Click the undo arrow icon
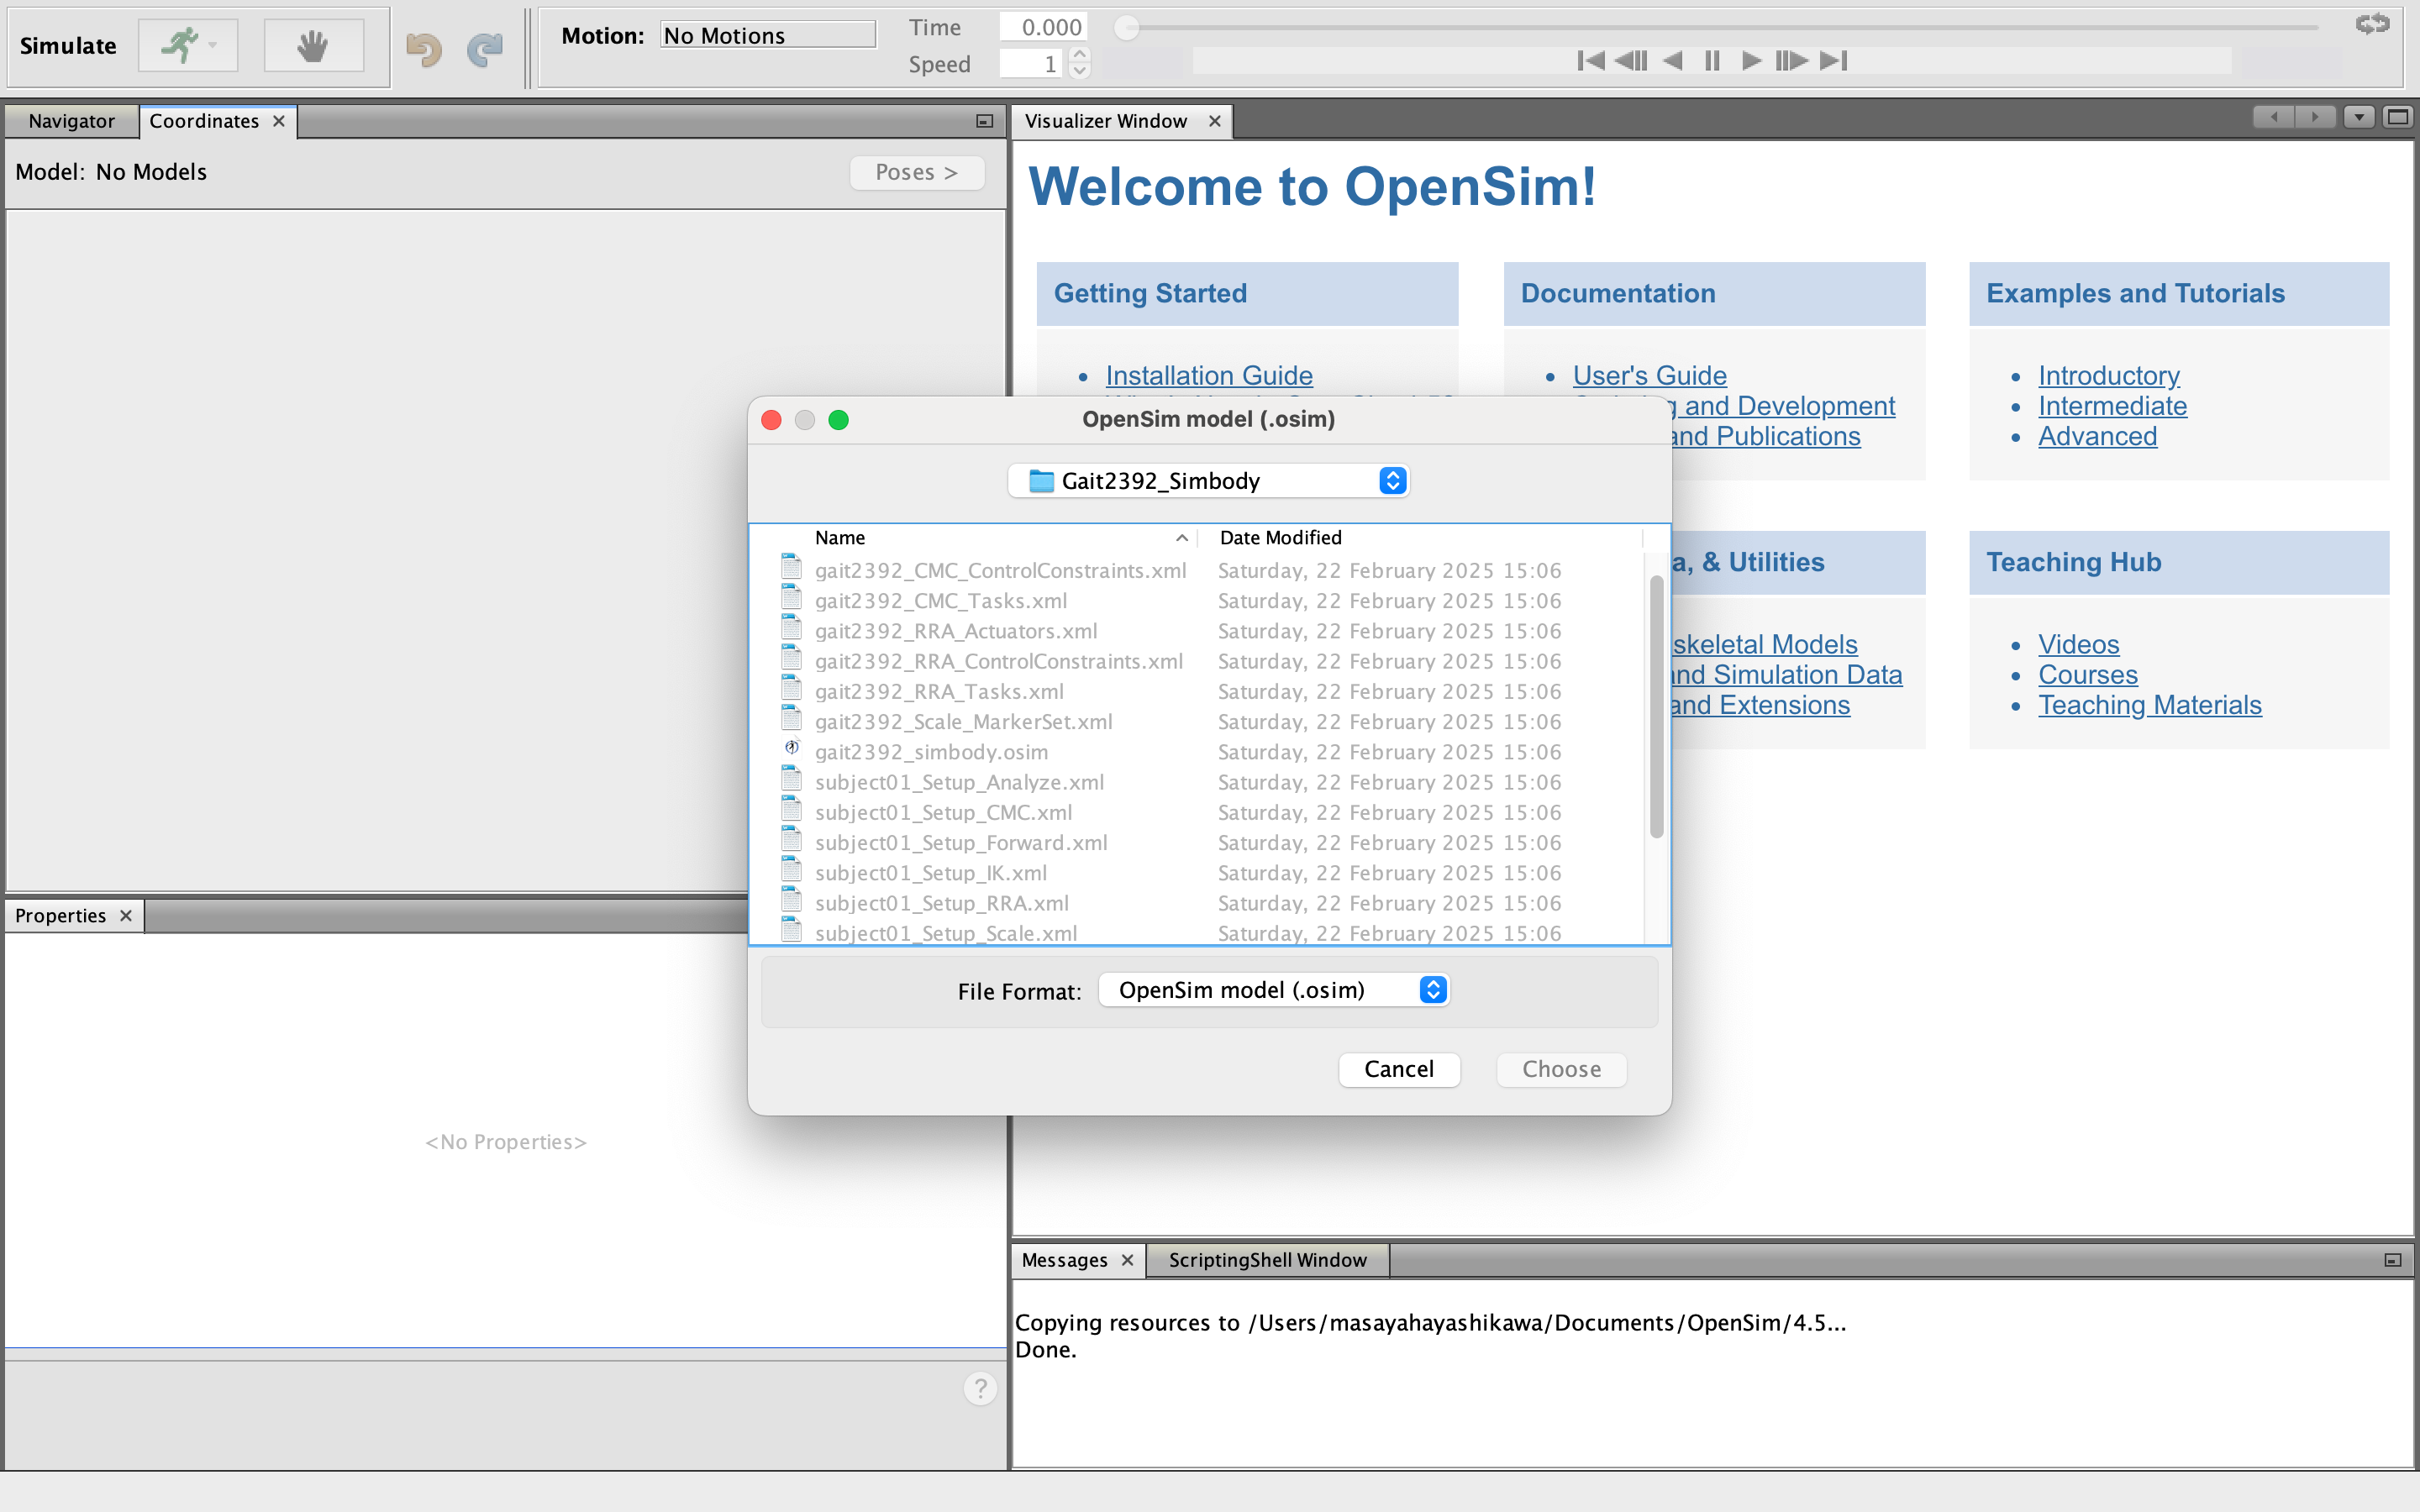This screenshot has height=1512, width=2420. (x=424, y=49)
